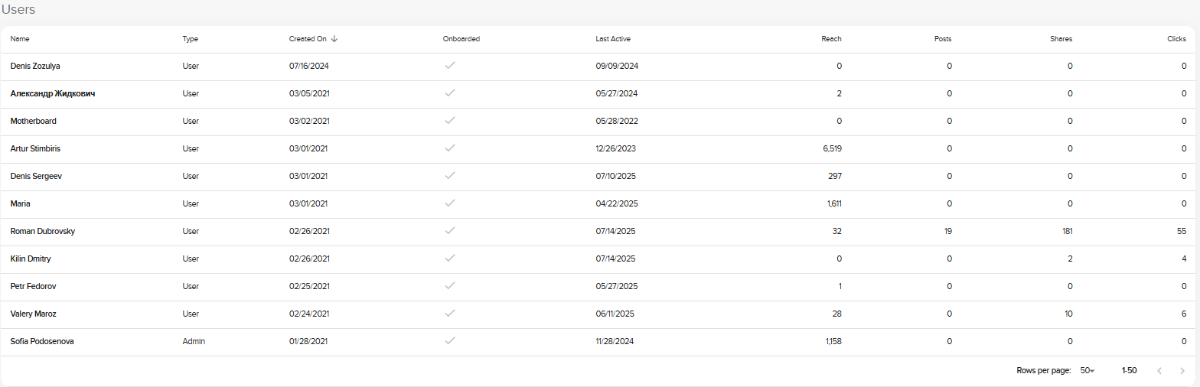Open user Denis Zozulya

click(x=35, y=66)
